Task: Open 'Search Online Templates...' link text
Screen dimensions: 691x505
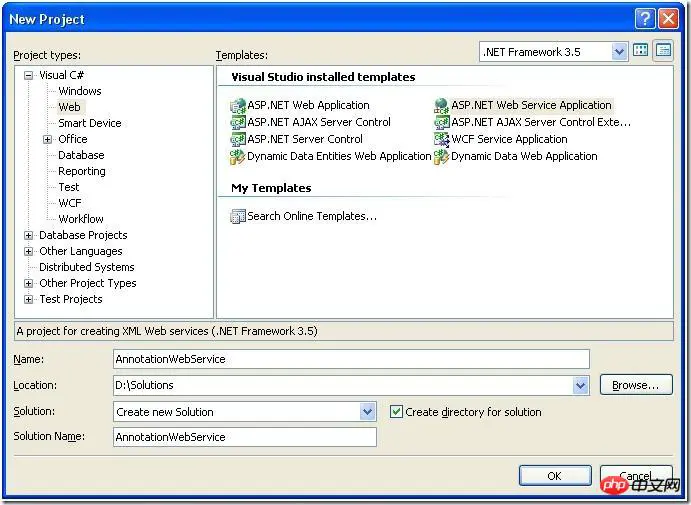Action: 312,216
